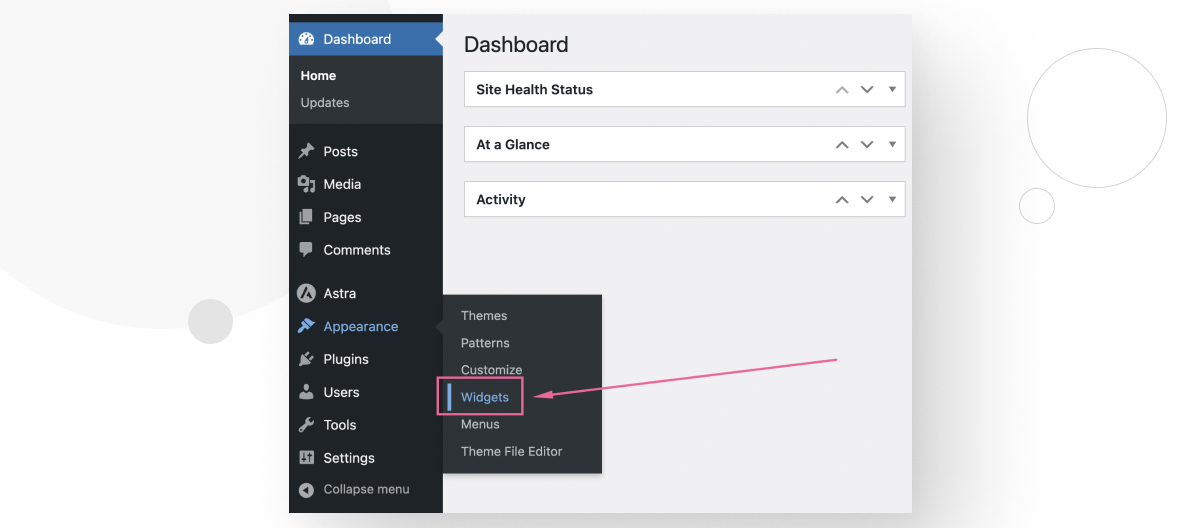
Task: Move At a Glance panel up
Action: 842,145
